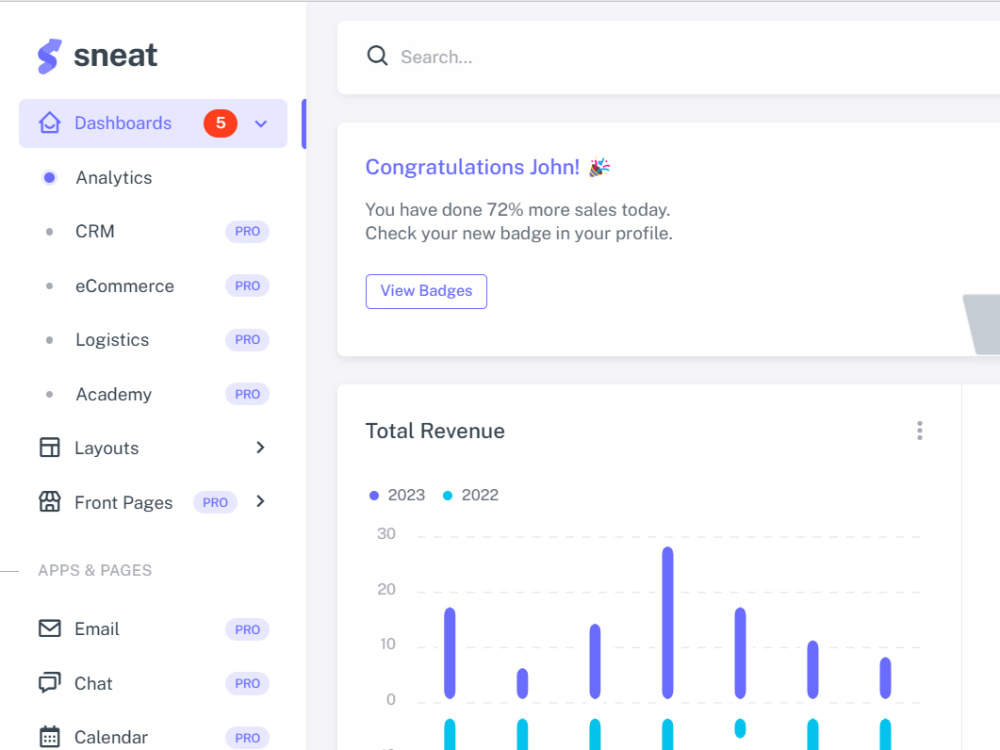Click the party popper emoji
The image size is (1000, 750).
[599, 167]
